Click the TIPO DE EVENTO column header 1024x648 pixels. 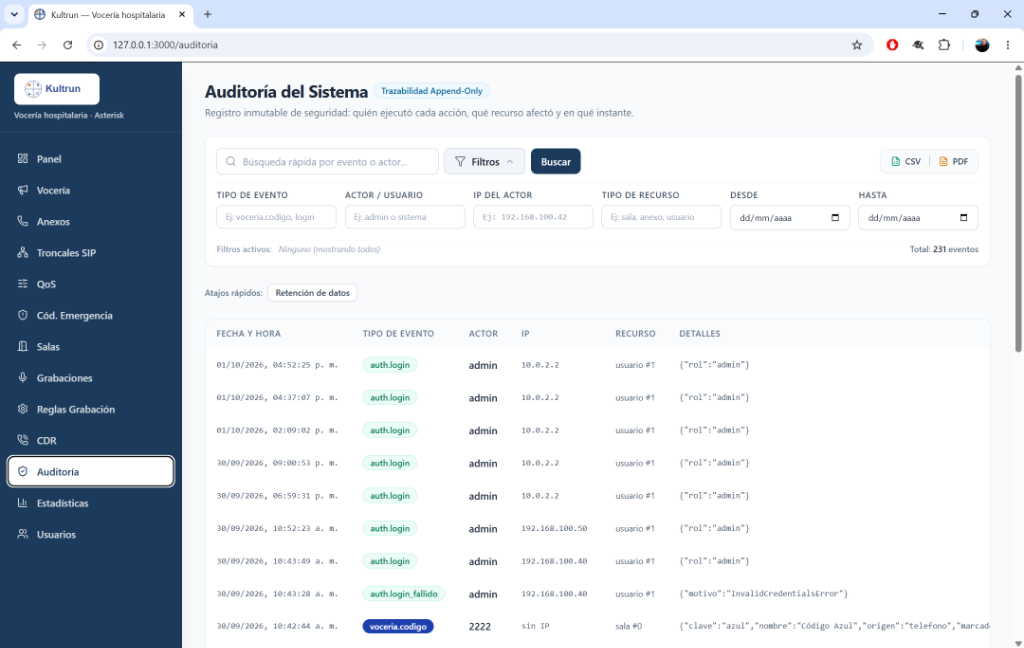pyautogui.click(x=398, y=333)
